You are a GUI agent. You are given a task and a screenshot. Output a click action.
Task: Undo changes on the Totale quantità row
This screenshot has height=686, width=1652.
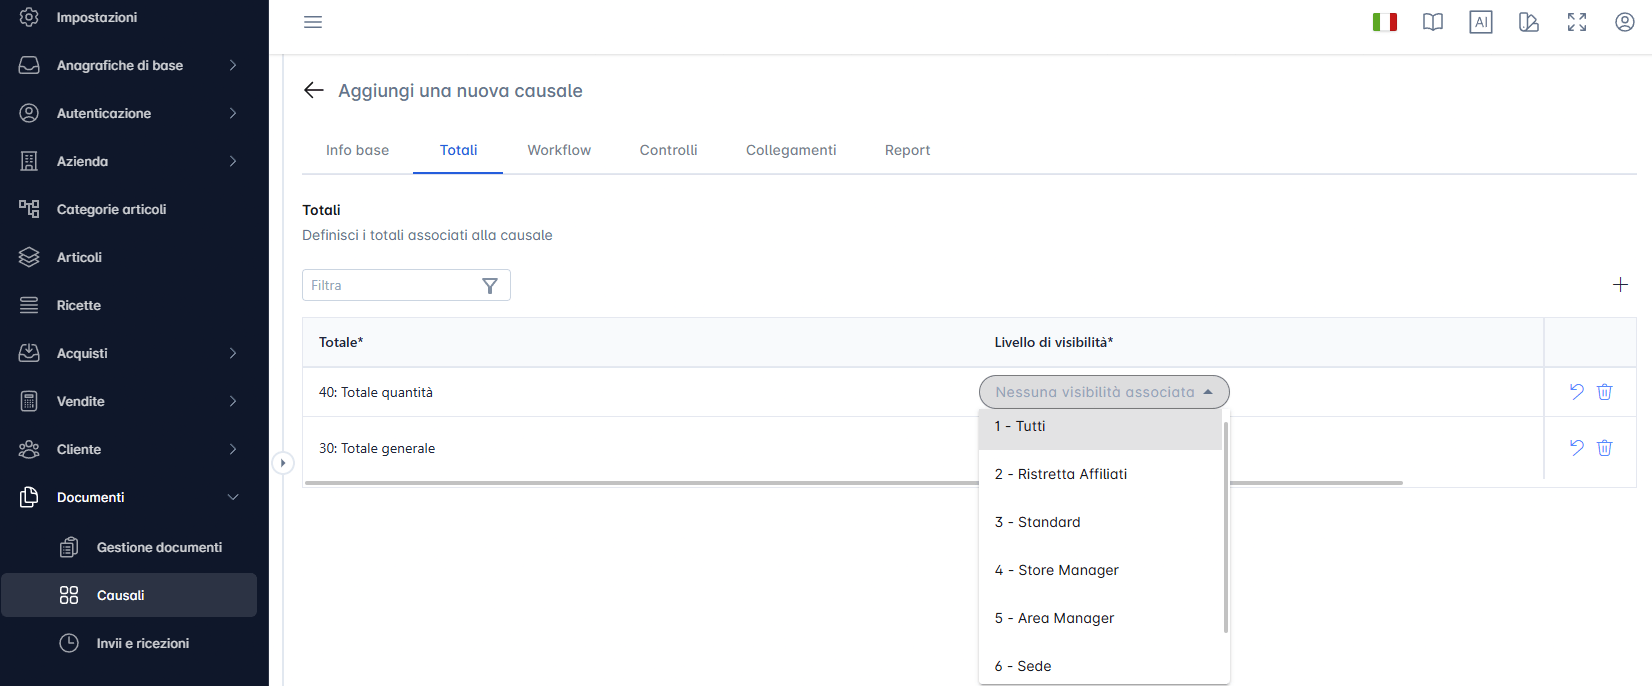(x=1577, y=392)
